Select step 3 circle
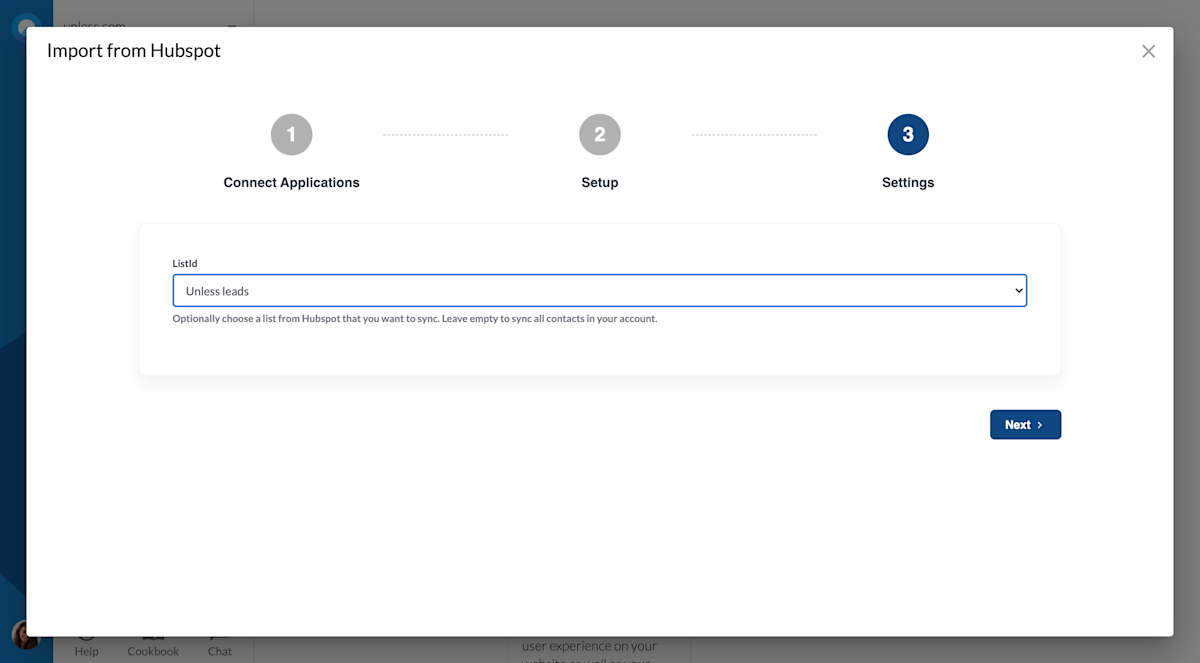This screenshot has width=1200, height=663. [x=908, y=134]
